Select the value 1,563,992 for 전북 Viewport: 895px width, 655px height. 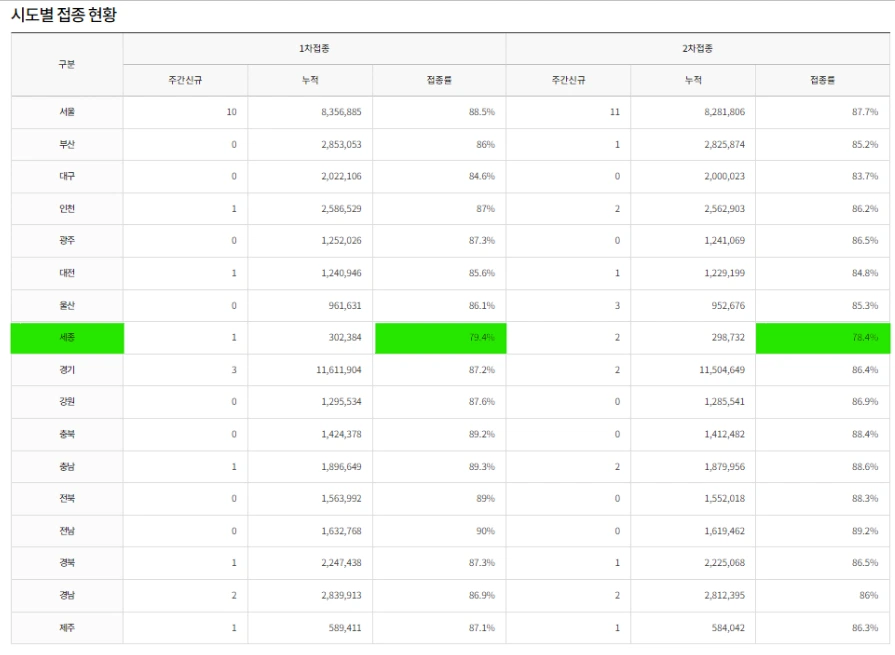pyautogui.click(x=341, y=499)
